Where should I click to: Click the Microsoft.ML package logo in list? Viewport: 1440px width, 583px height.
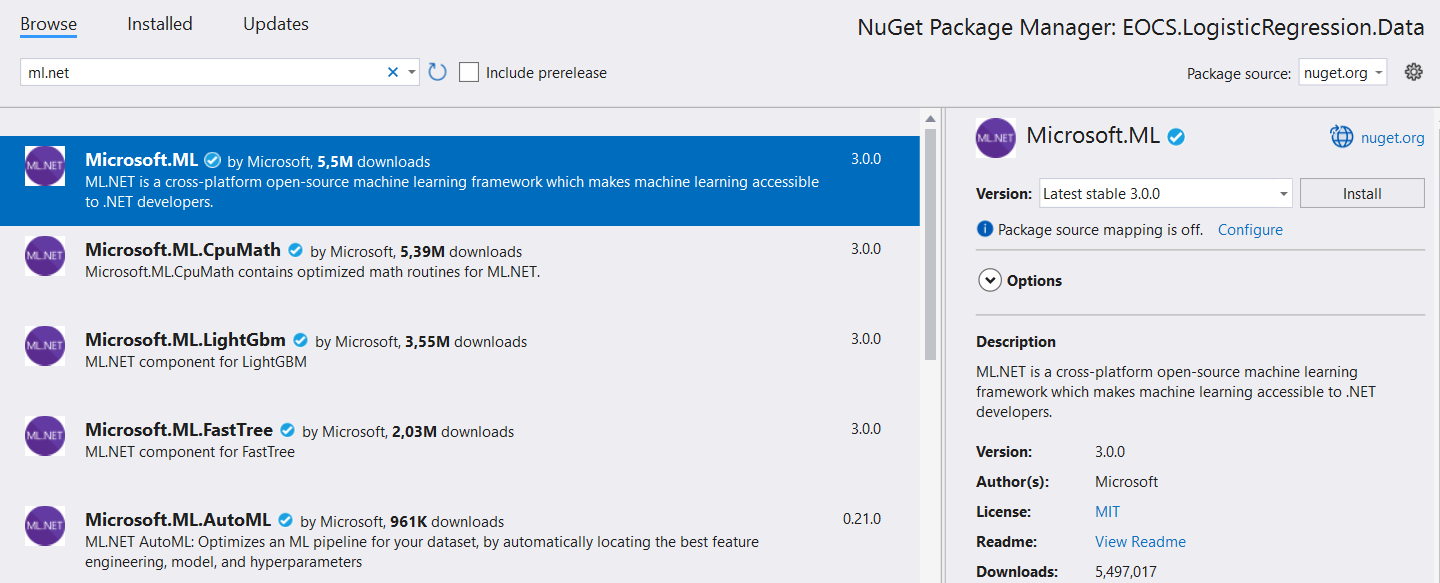pyautogui.click(x=45, y=166)
